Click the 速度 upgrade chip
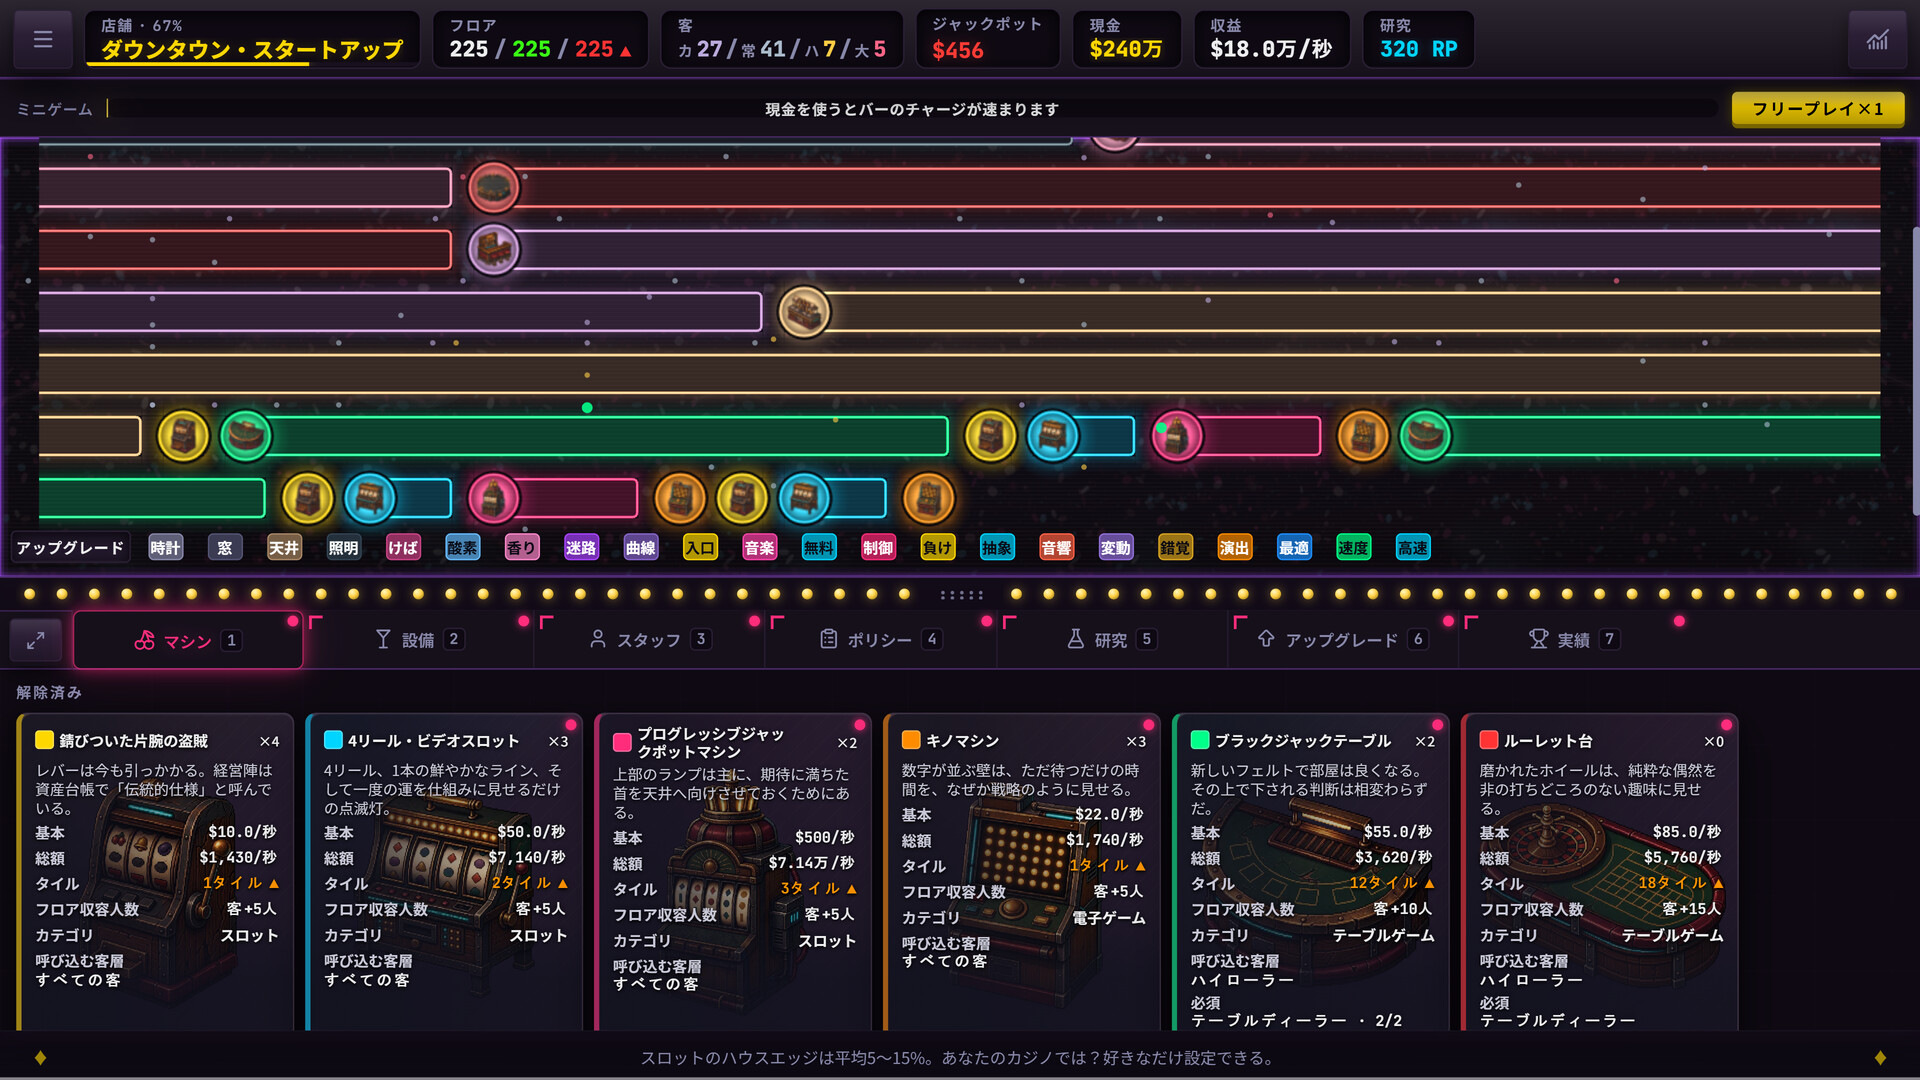 1353,547
